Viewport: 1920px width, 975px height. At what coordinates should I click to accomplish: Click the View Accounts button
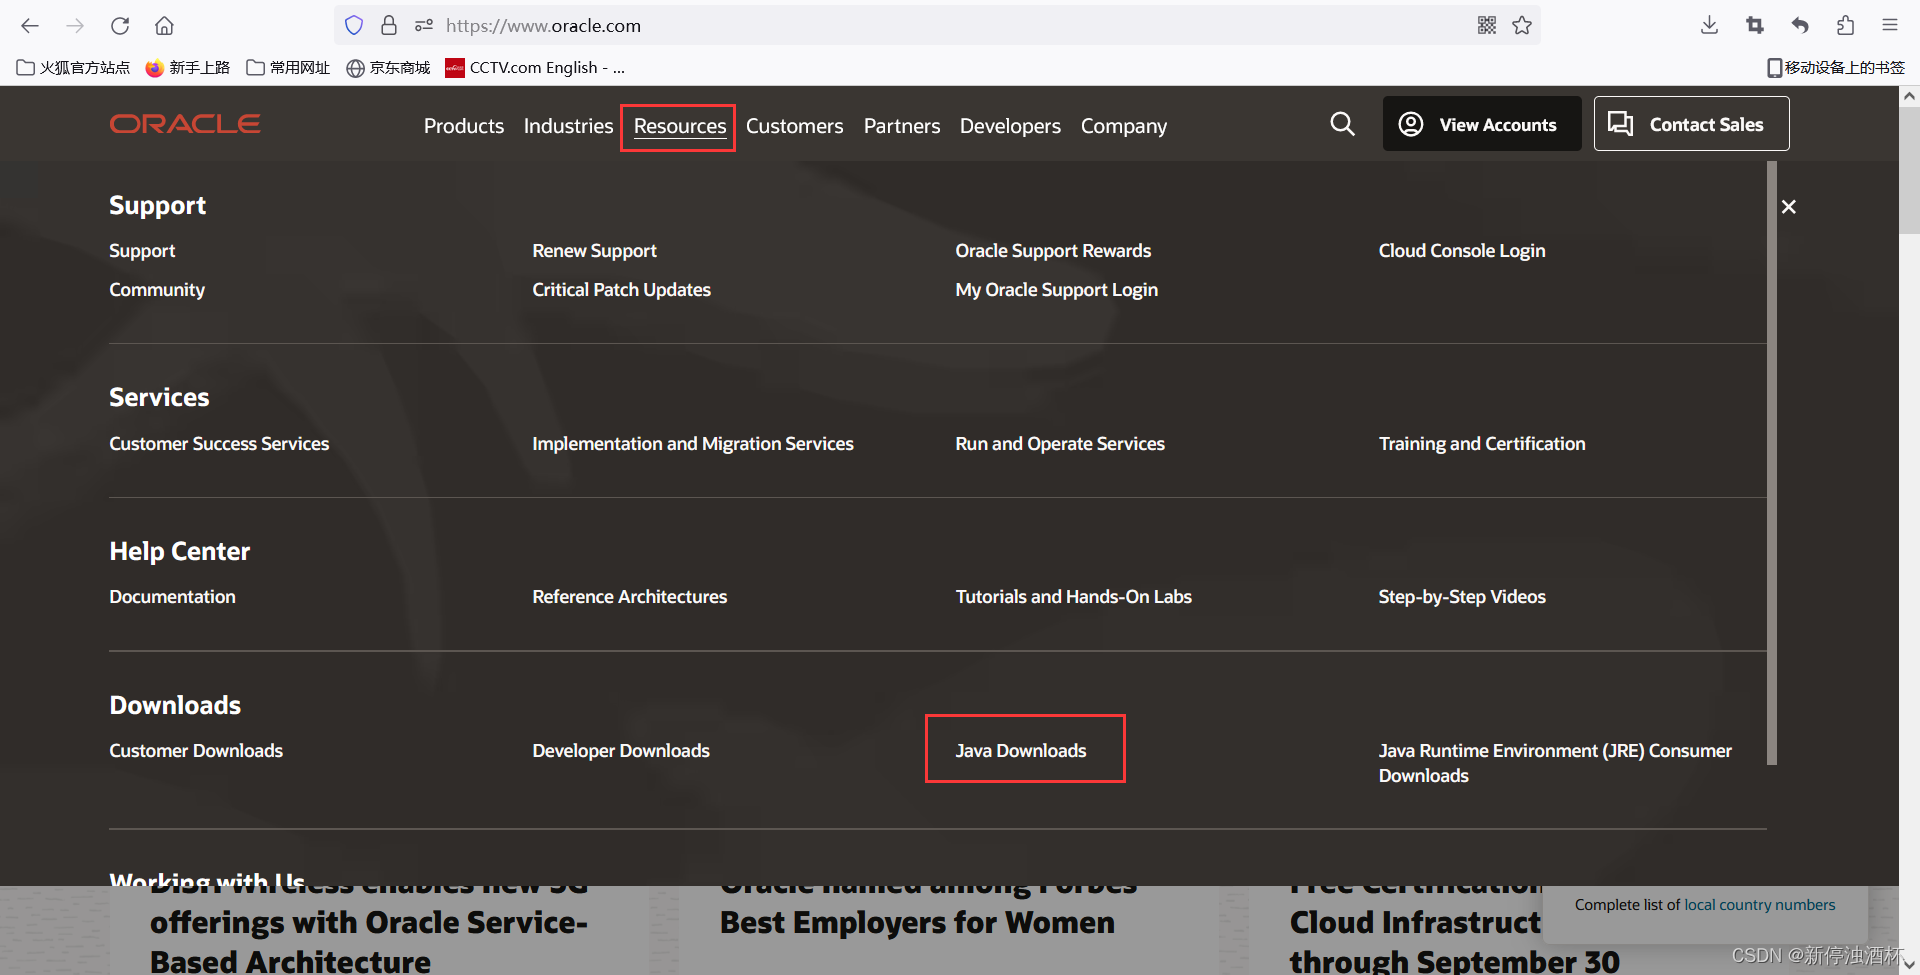coord(1482,124)
